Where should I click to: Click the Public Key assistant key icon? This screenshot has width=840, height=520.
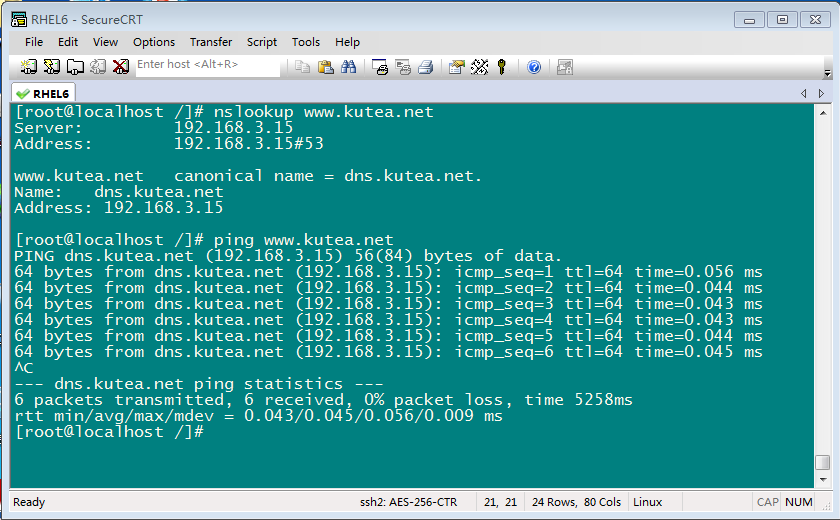click(502, 67)
